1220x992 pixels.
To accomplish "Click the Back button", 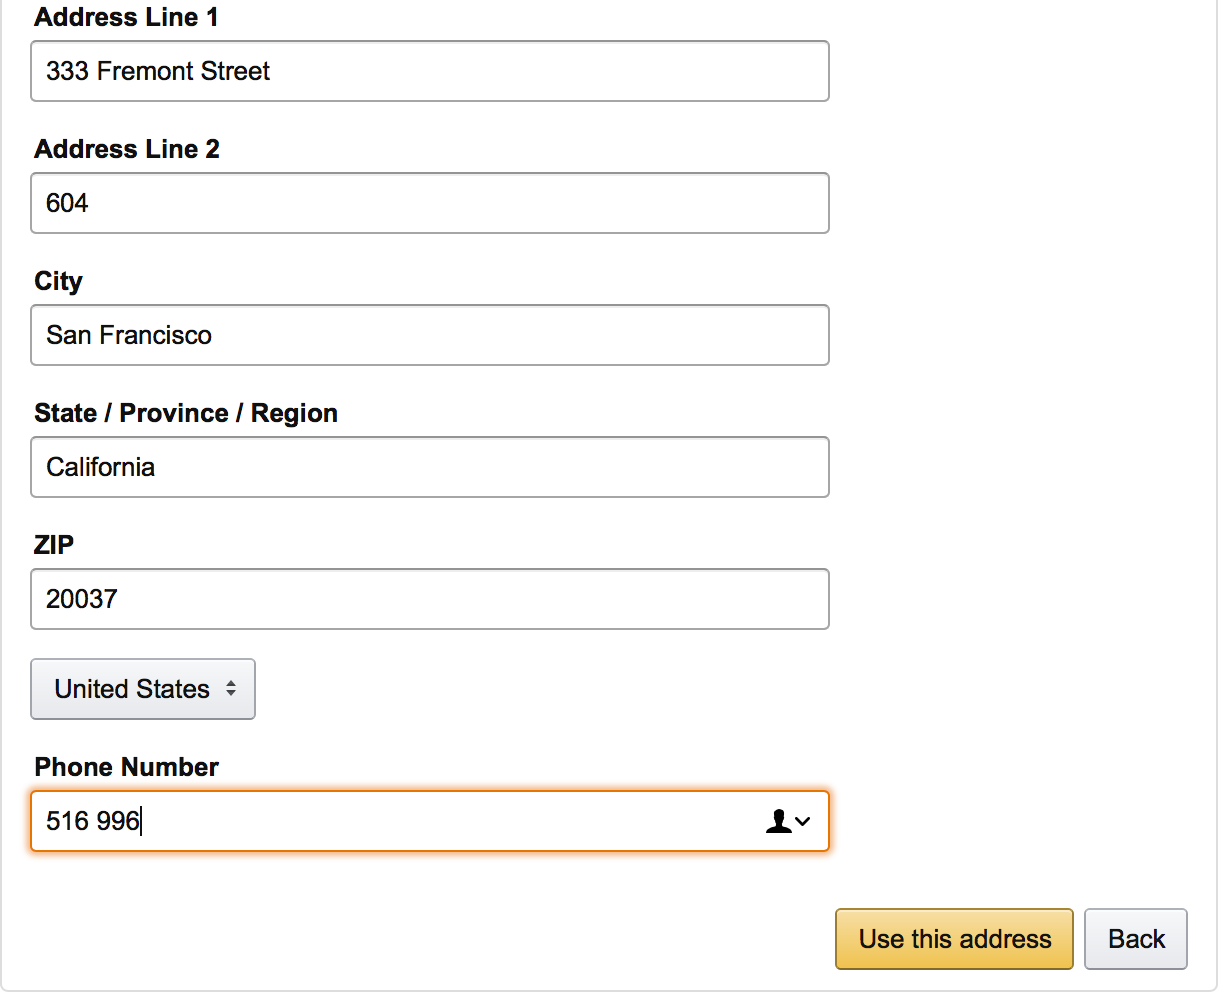I will (x=1136, y=938).
